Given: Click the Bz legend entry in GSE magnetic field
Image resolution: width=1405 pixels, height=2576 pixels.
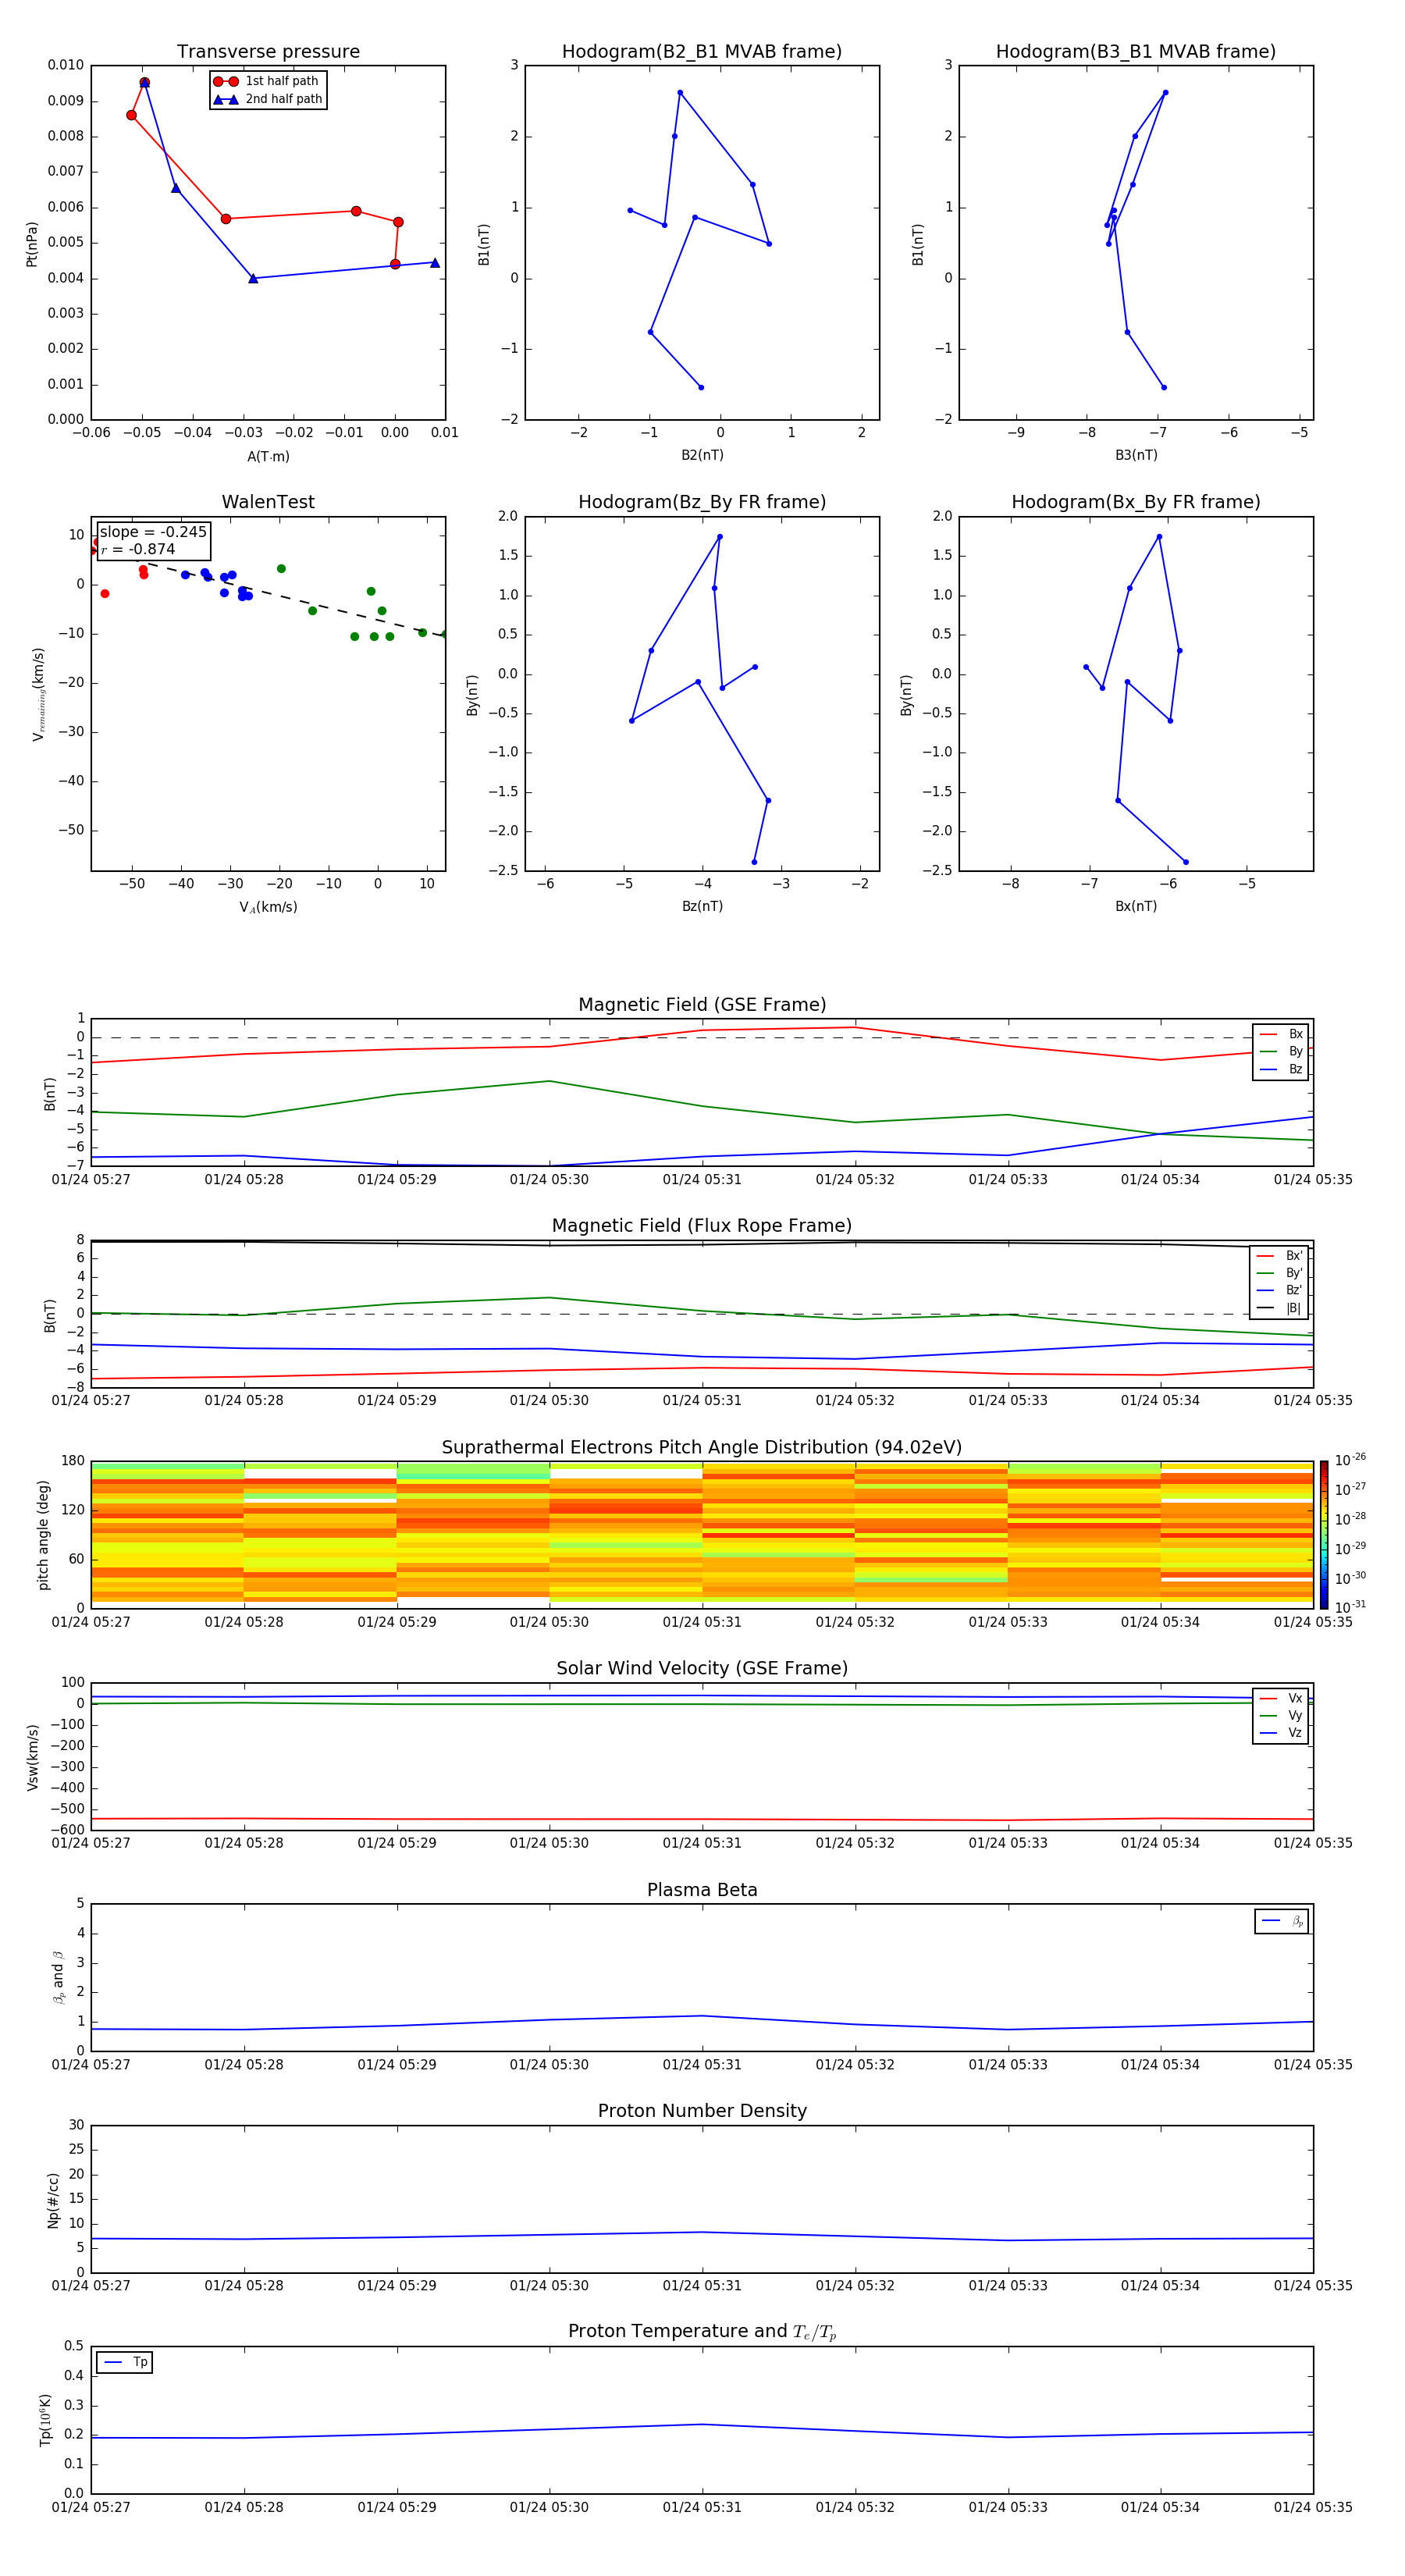Looking at the screenshot, I should [1281, 1070].
